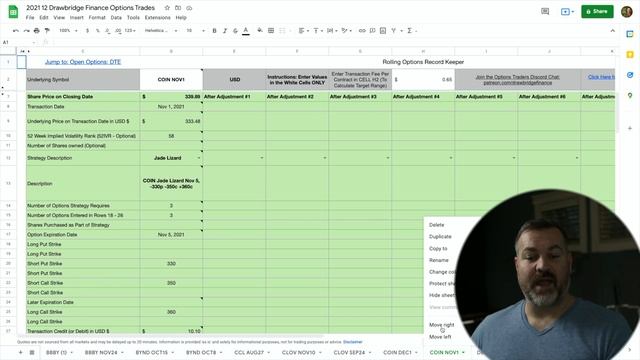Viewport: 640px width, 360px height.
Task: Click the green Share button
Action: 597,11
